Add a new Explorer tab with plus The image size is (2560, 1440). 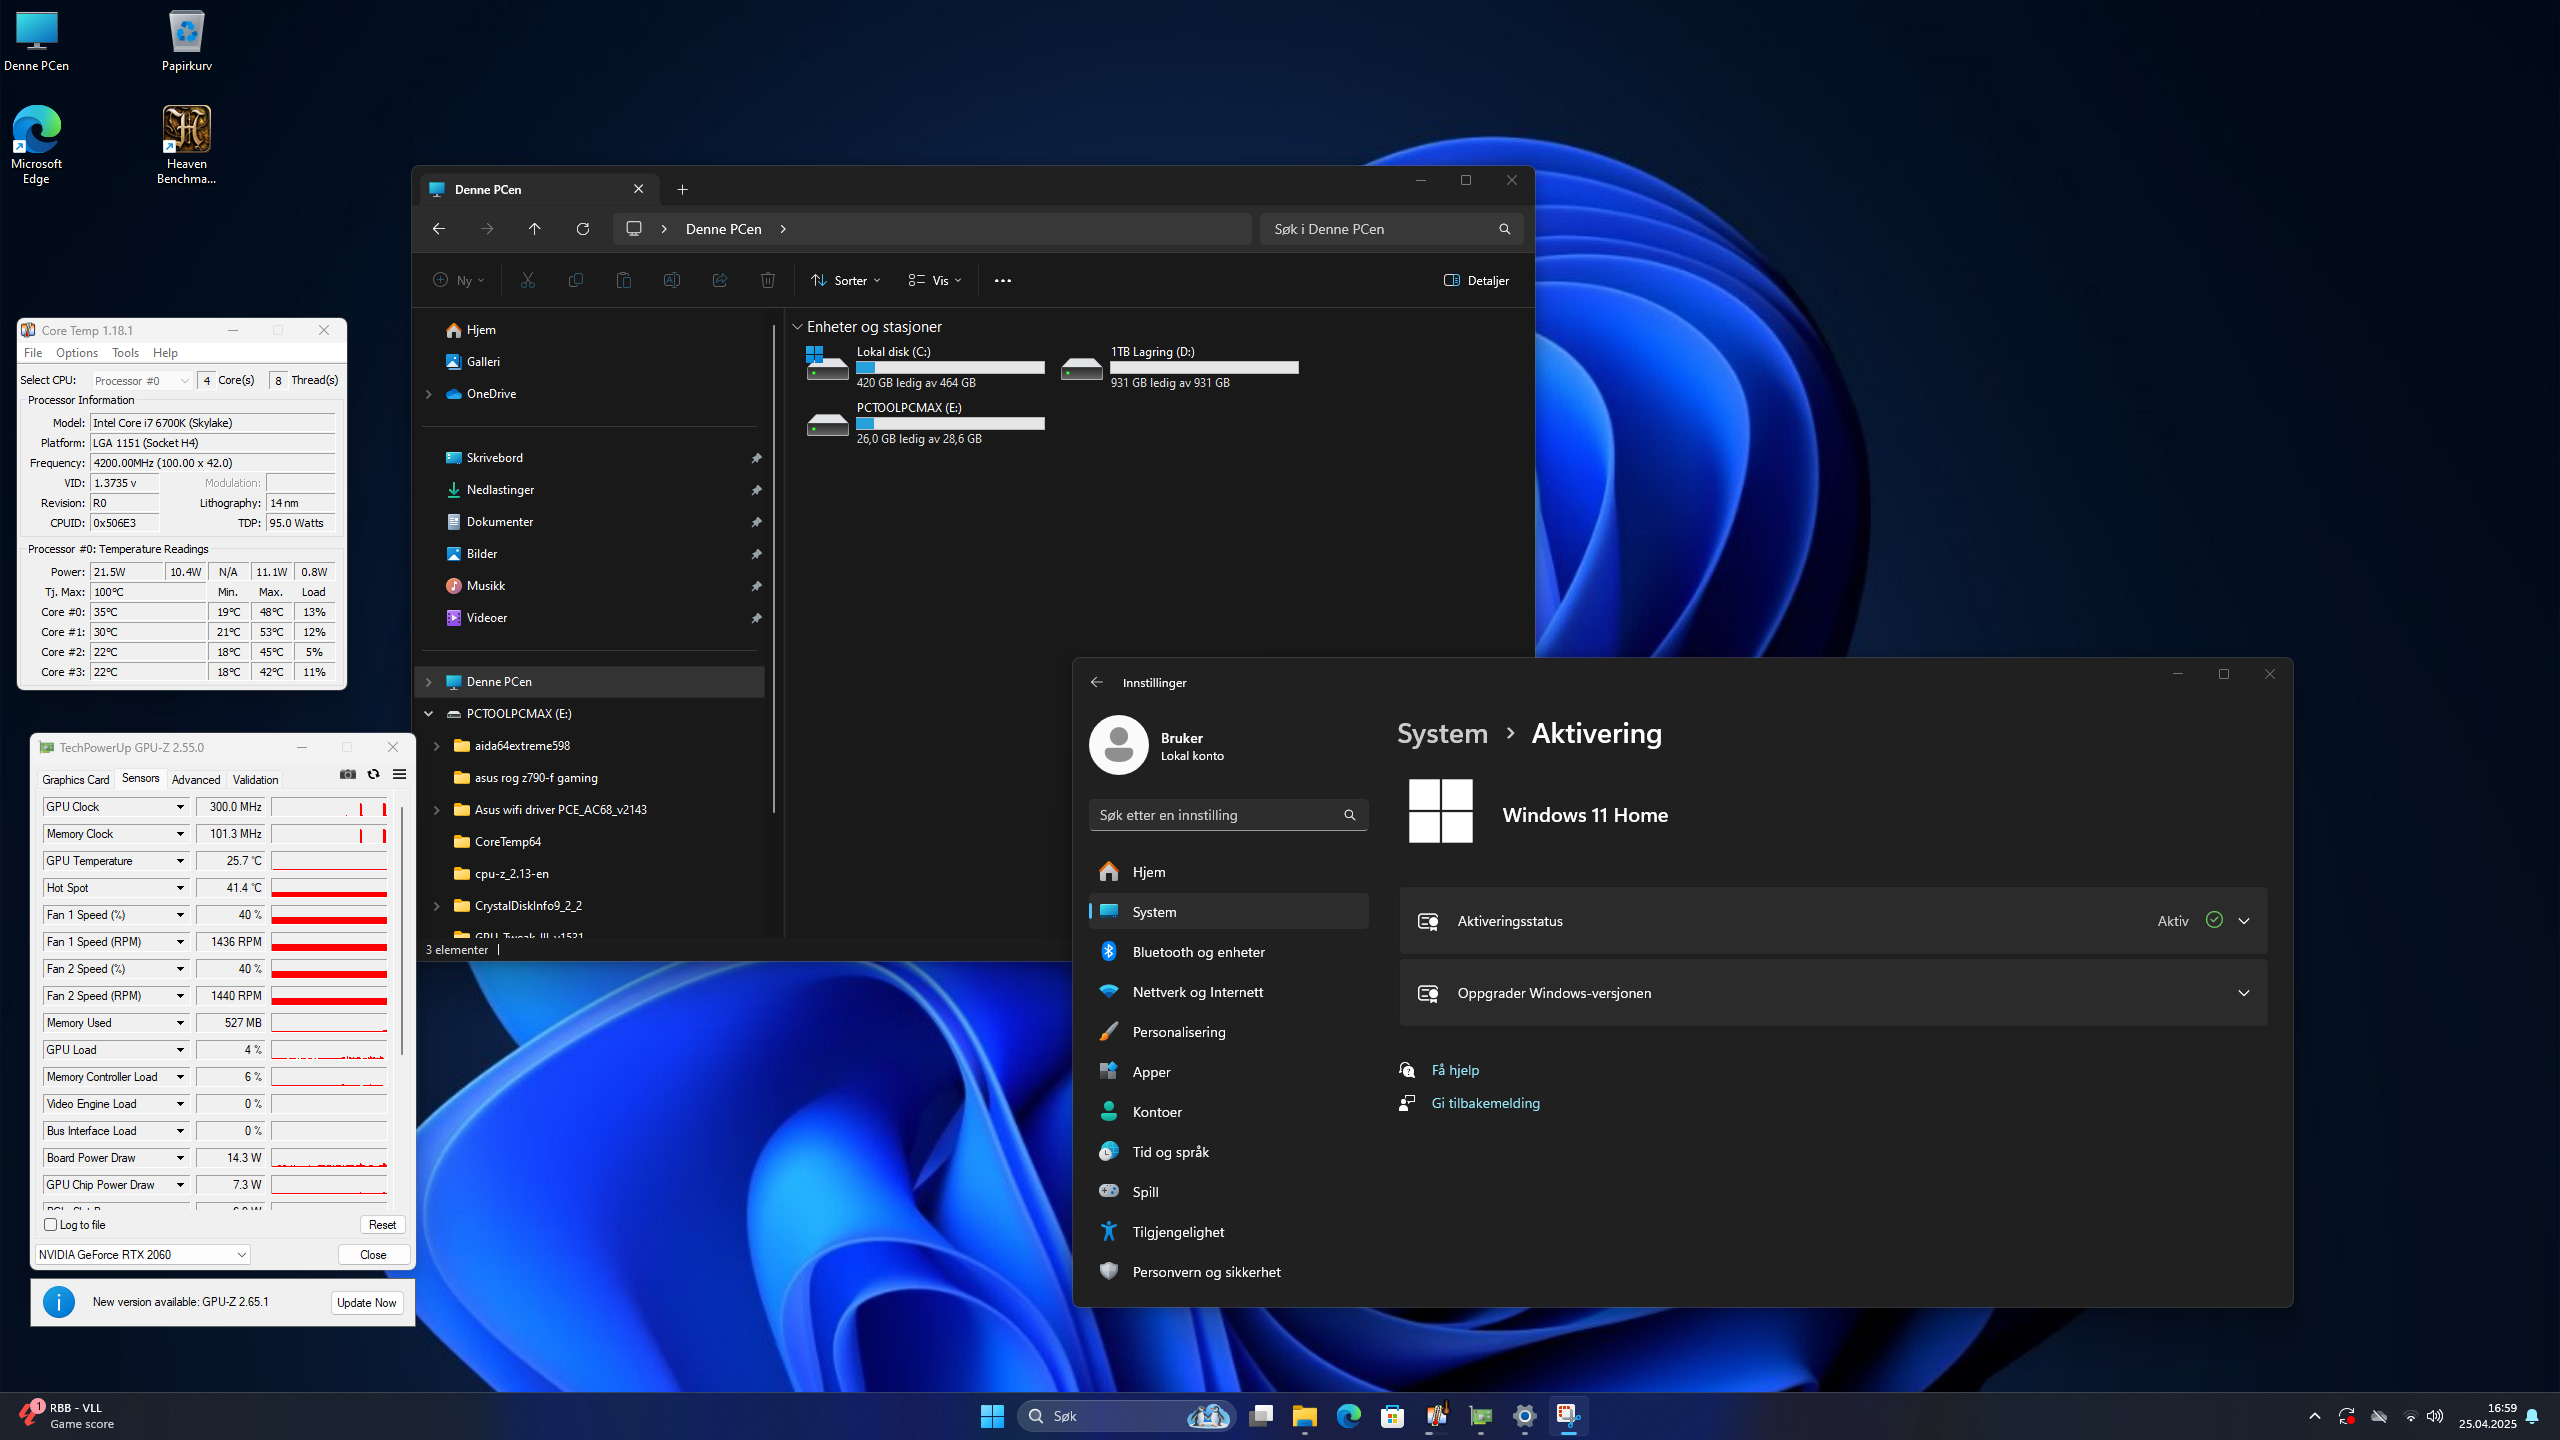[x=682, y=189]
